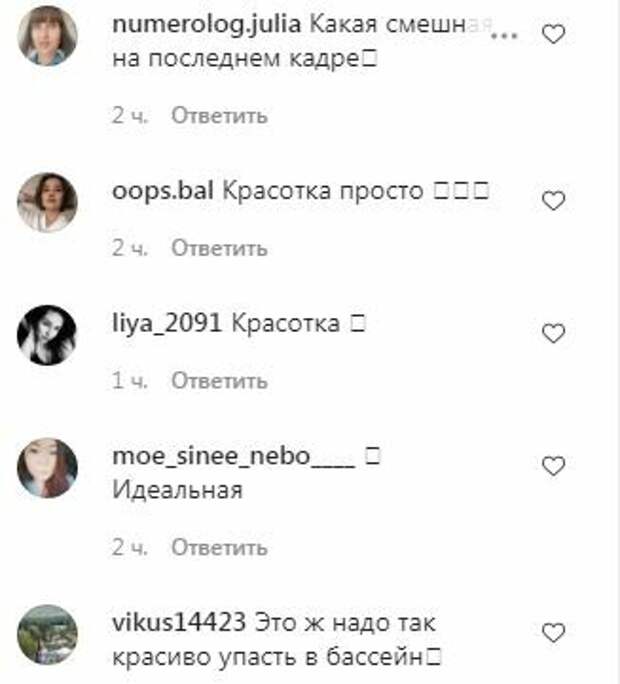Image resolution: width=620 pixels, height=684 pixels.
Task: Open vikus14423 landscape avatar
Action: [x=47, y=634]
